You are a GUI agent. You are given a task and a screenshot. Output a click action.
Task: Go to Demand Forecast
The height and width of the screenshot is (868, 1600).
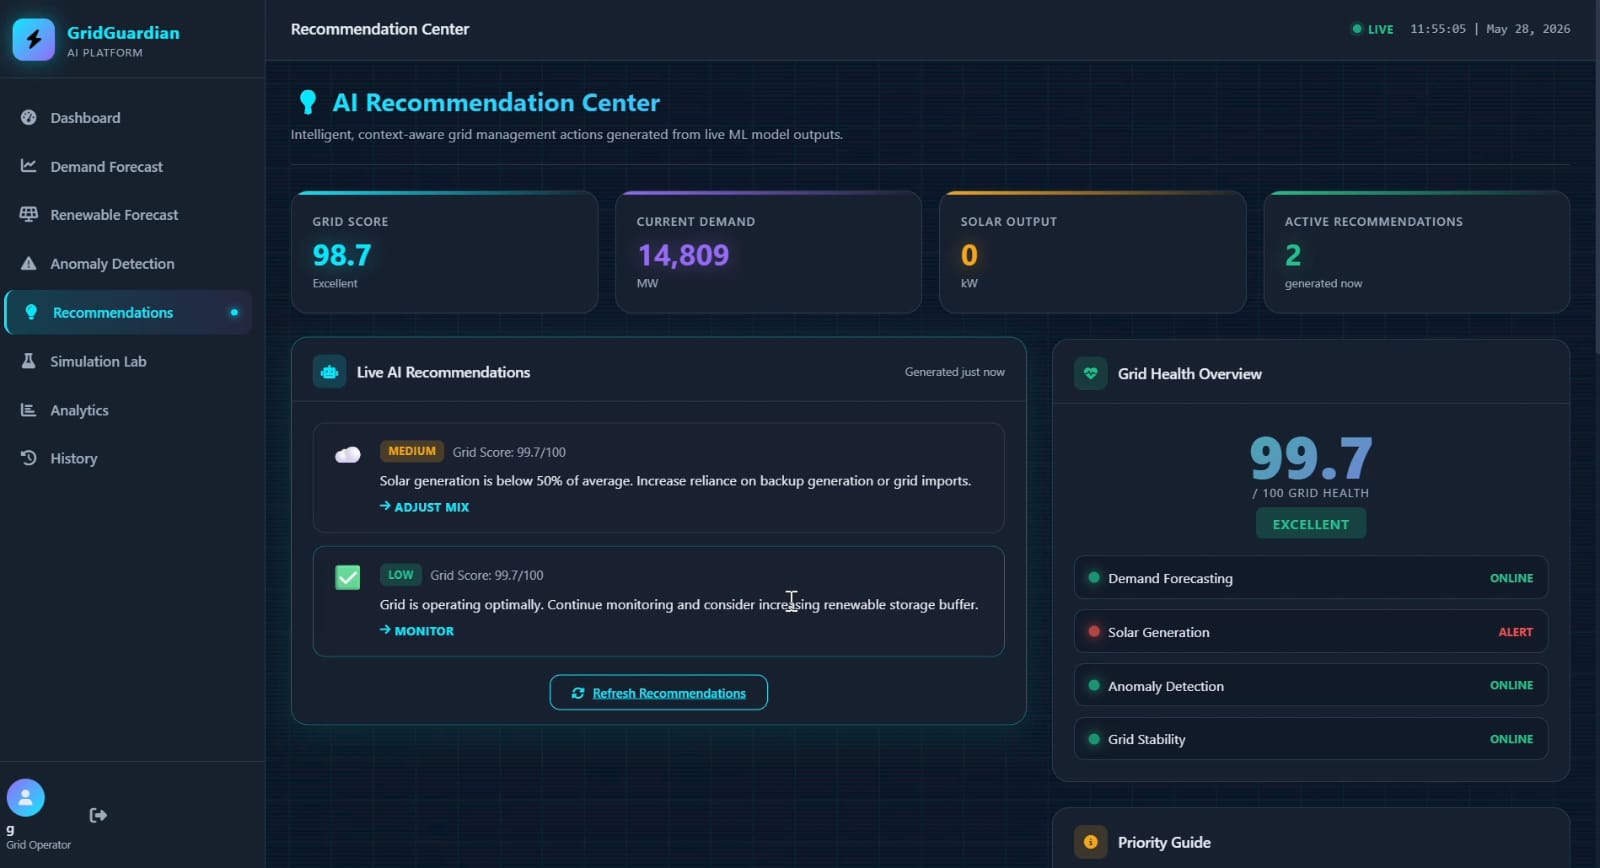click(x=128, y=166)
